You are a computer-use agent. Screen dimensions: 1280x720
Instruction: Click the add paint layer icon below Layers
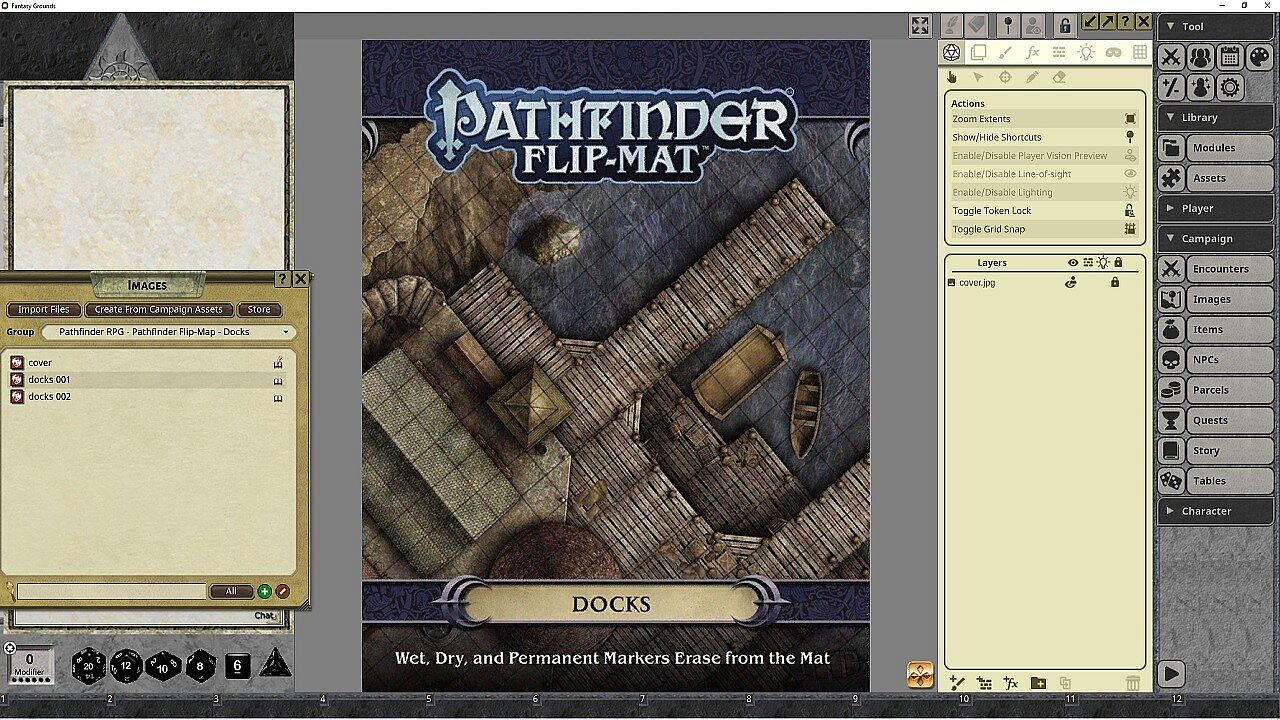957,683
